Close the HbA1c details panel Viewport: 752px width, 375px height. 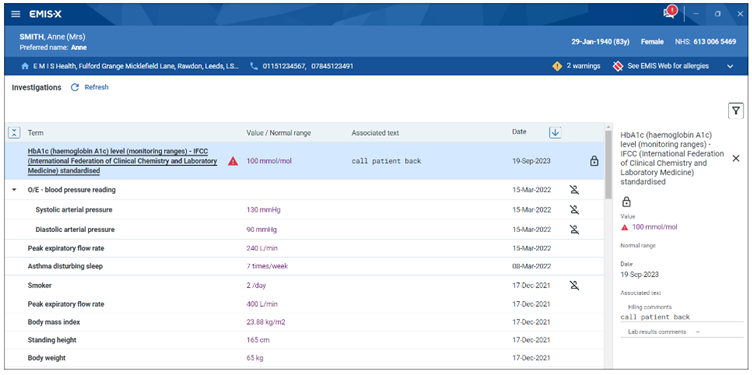tap(736, 158)
